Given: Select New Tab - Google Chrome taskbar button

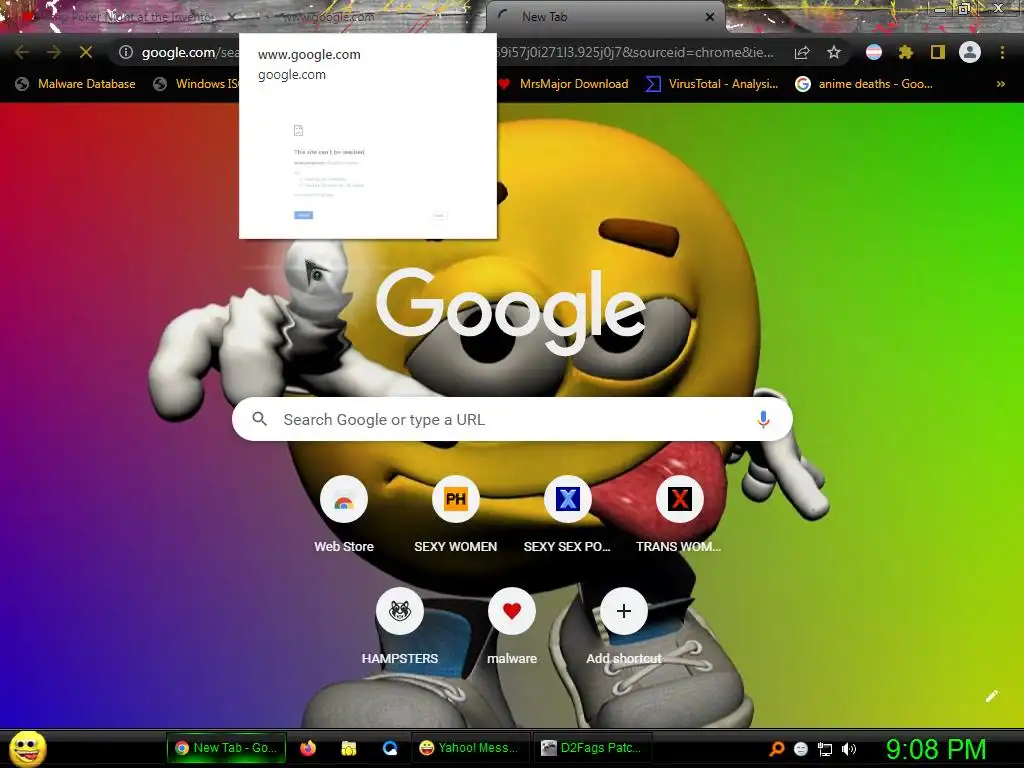Looking at the screenshot, I should tap(226, 748).
